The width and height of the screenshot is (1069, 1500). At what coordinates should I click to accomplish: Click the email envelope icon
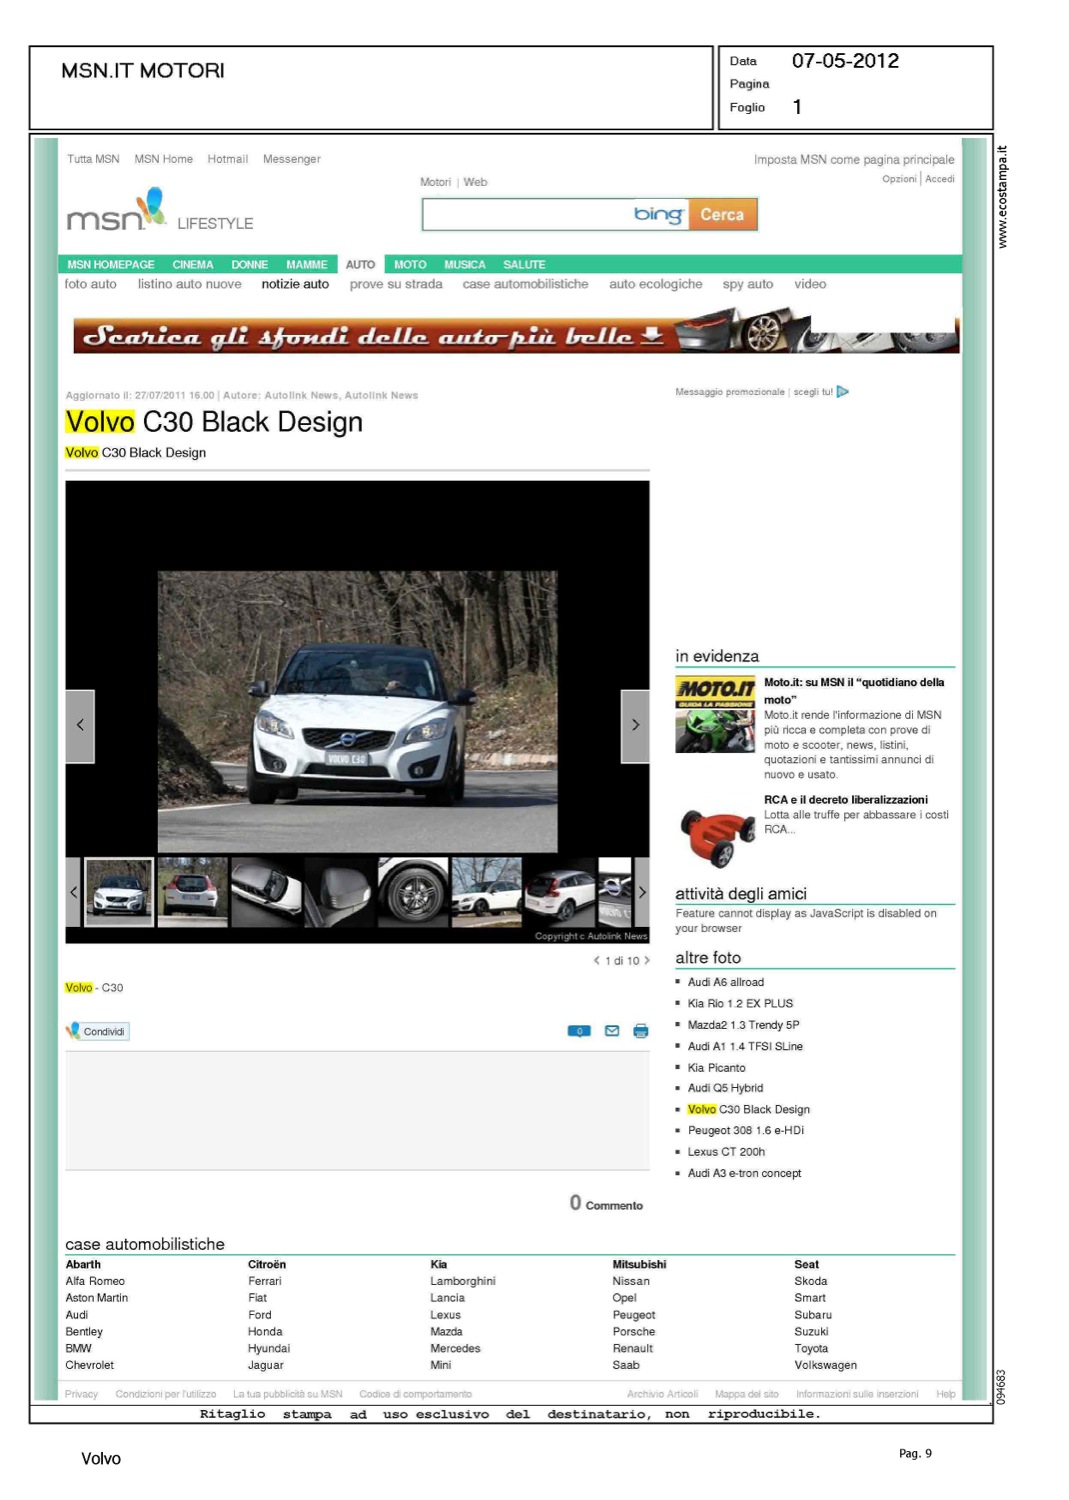pos(612,1031)
